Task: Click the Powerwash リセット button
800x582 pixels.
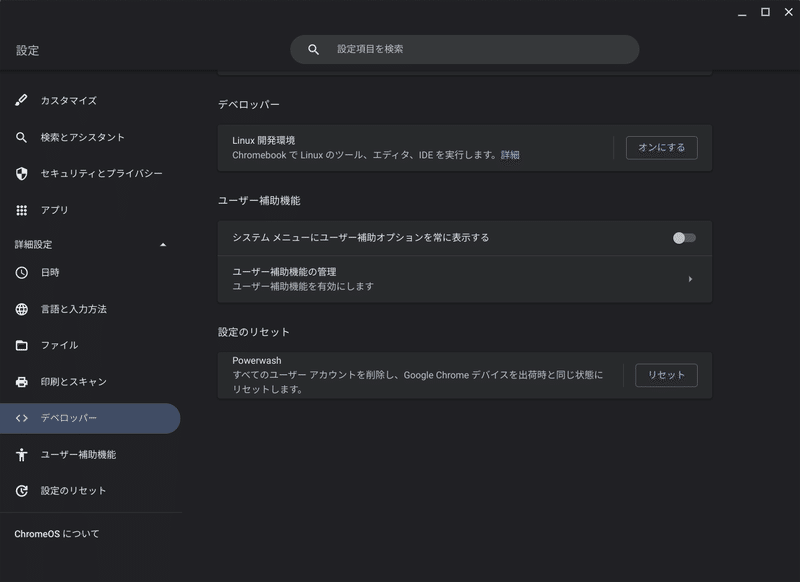Action: coord(666,375)
